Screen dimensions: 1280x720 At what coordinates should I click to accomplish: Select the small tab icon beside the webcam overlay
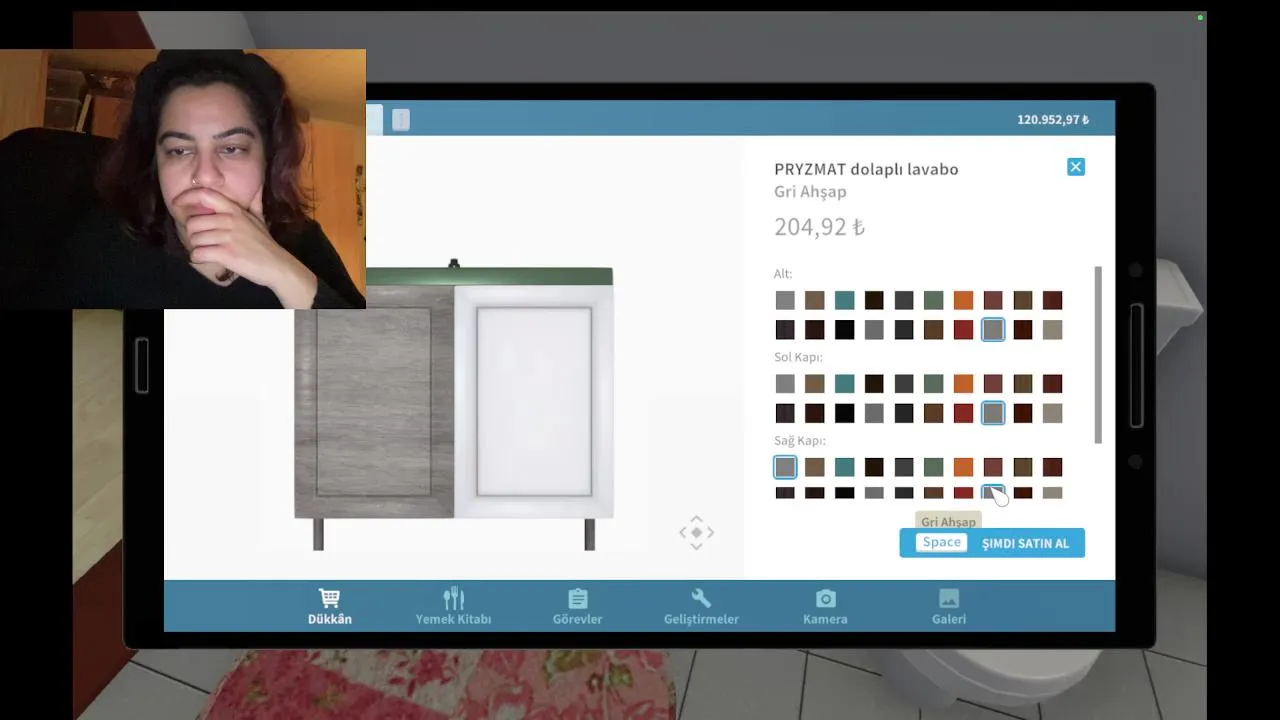tap(401, 120)
